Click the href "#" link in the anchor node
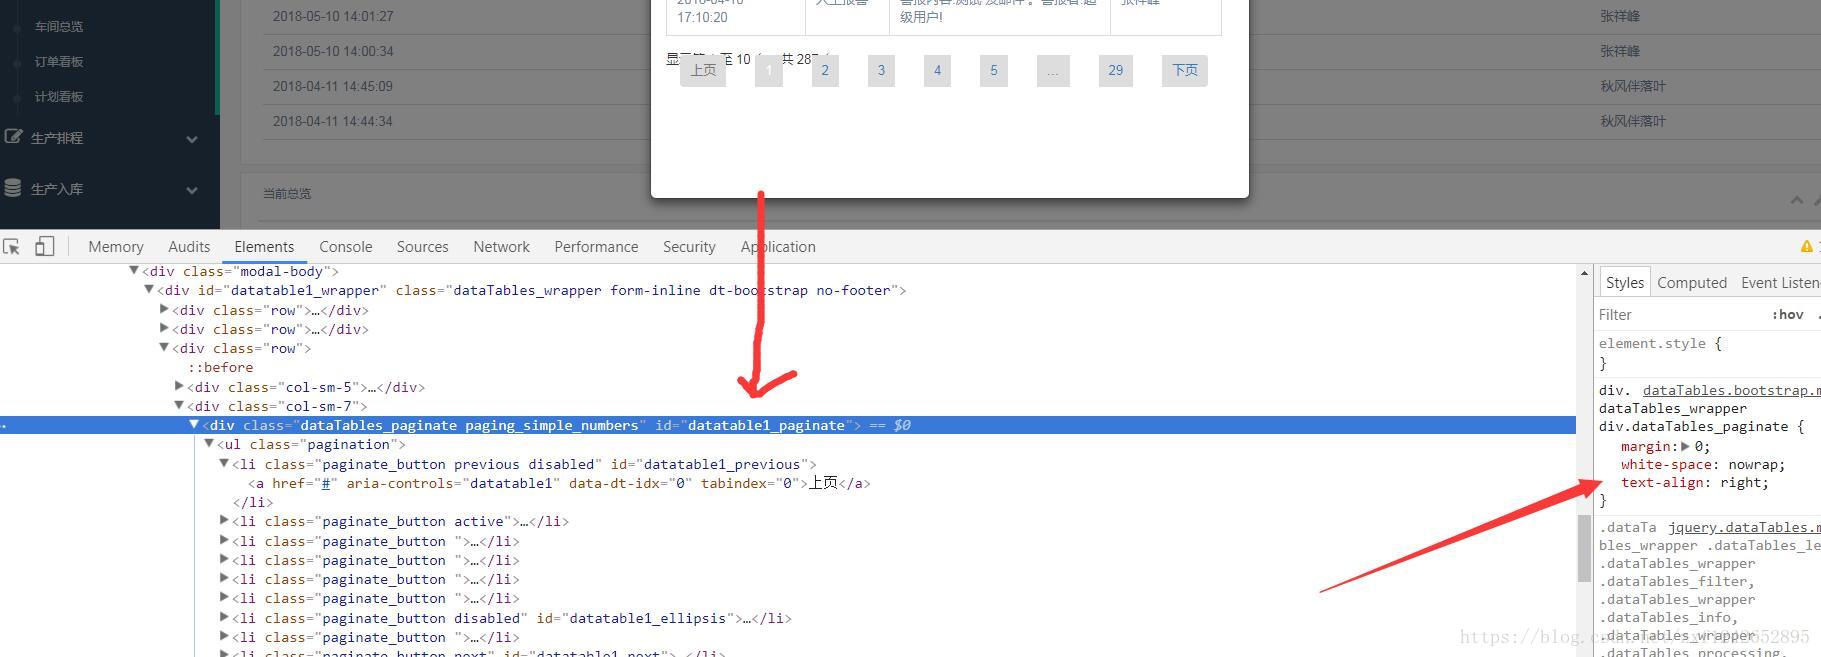1821x657 pixels. click(x=324, y=483)
